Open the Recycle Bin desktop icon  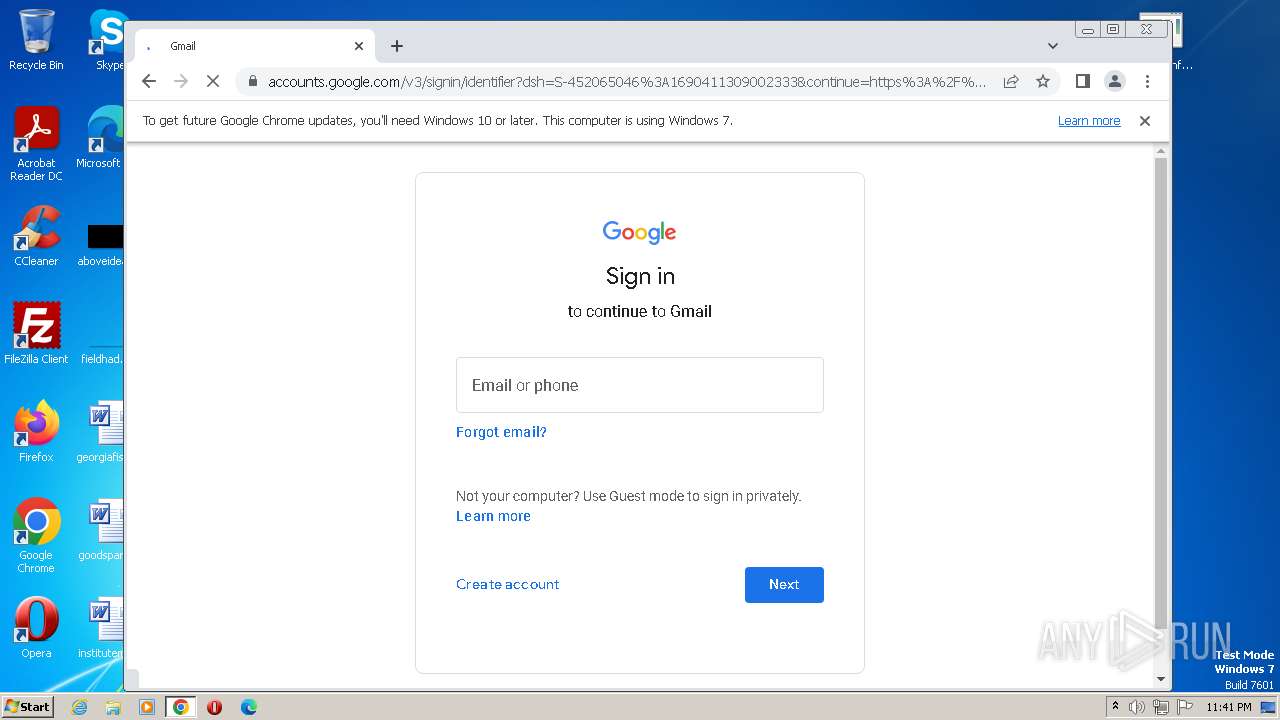tap(36, 40)
